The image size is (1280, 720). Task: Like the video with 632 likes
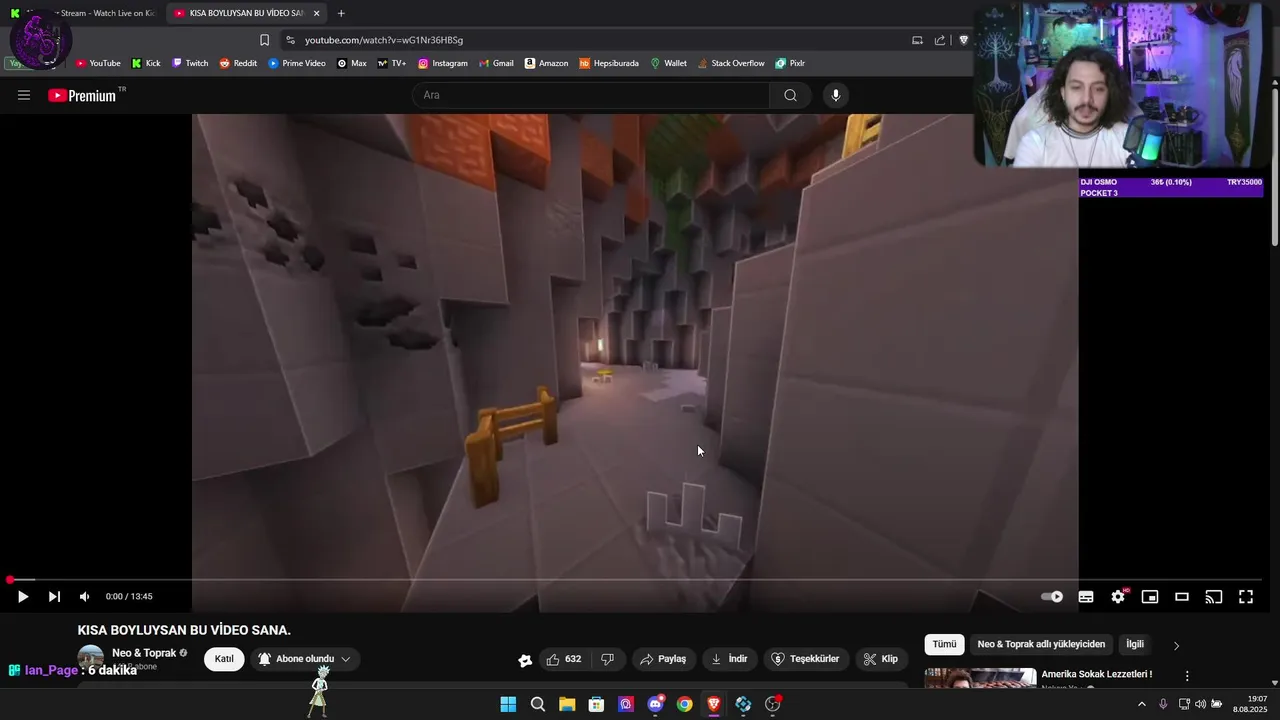(563, 659)
